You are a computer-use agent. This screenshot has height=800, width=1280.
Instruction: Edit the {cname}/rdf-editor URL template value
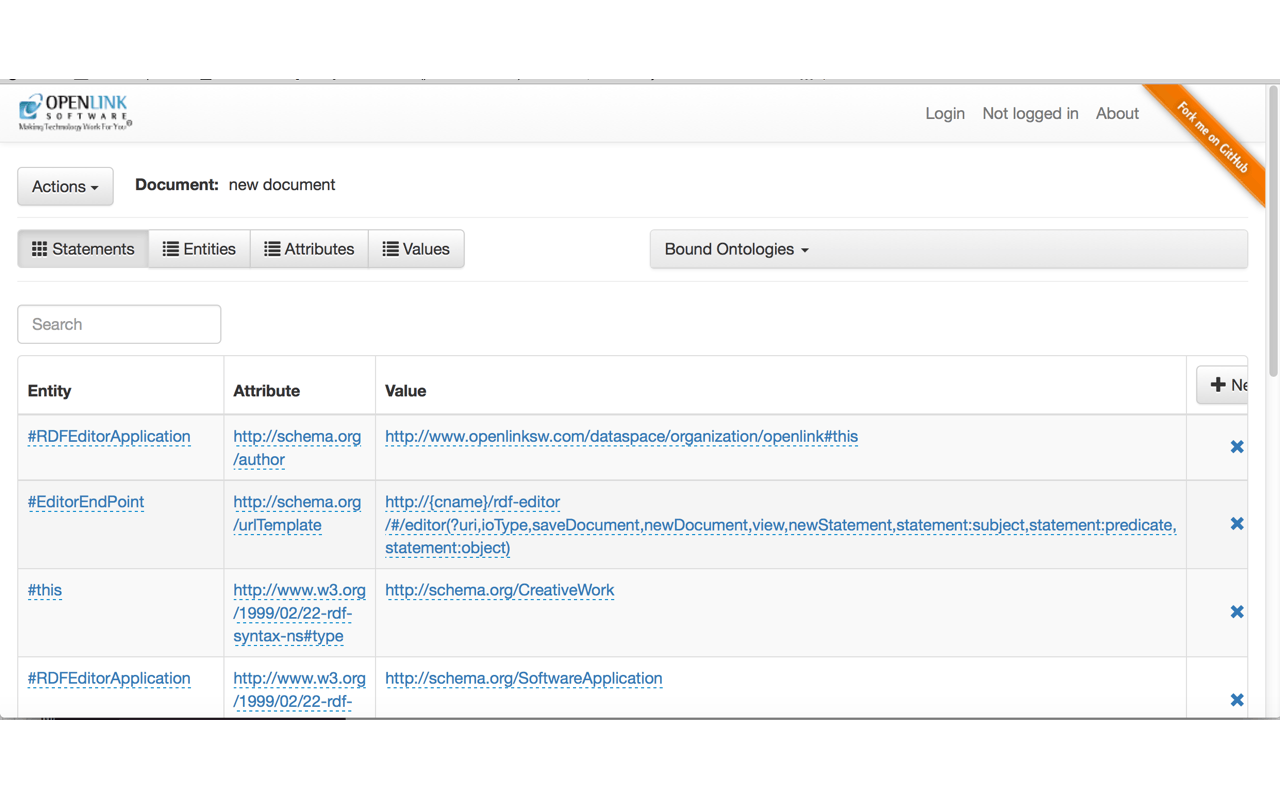[780, 525]
